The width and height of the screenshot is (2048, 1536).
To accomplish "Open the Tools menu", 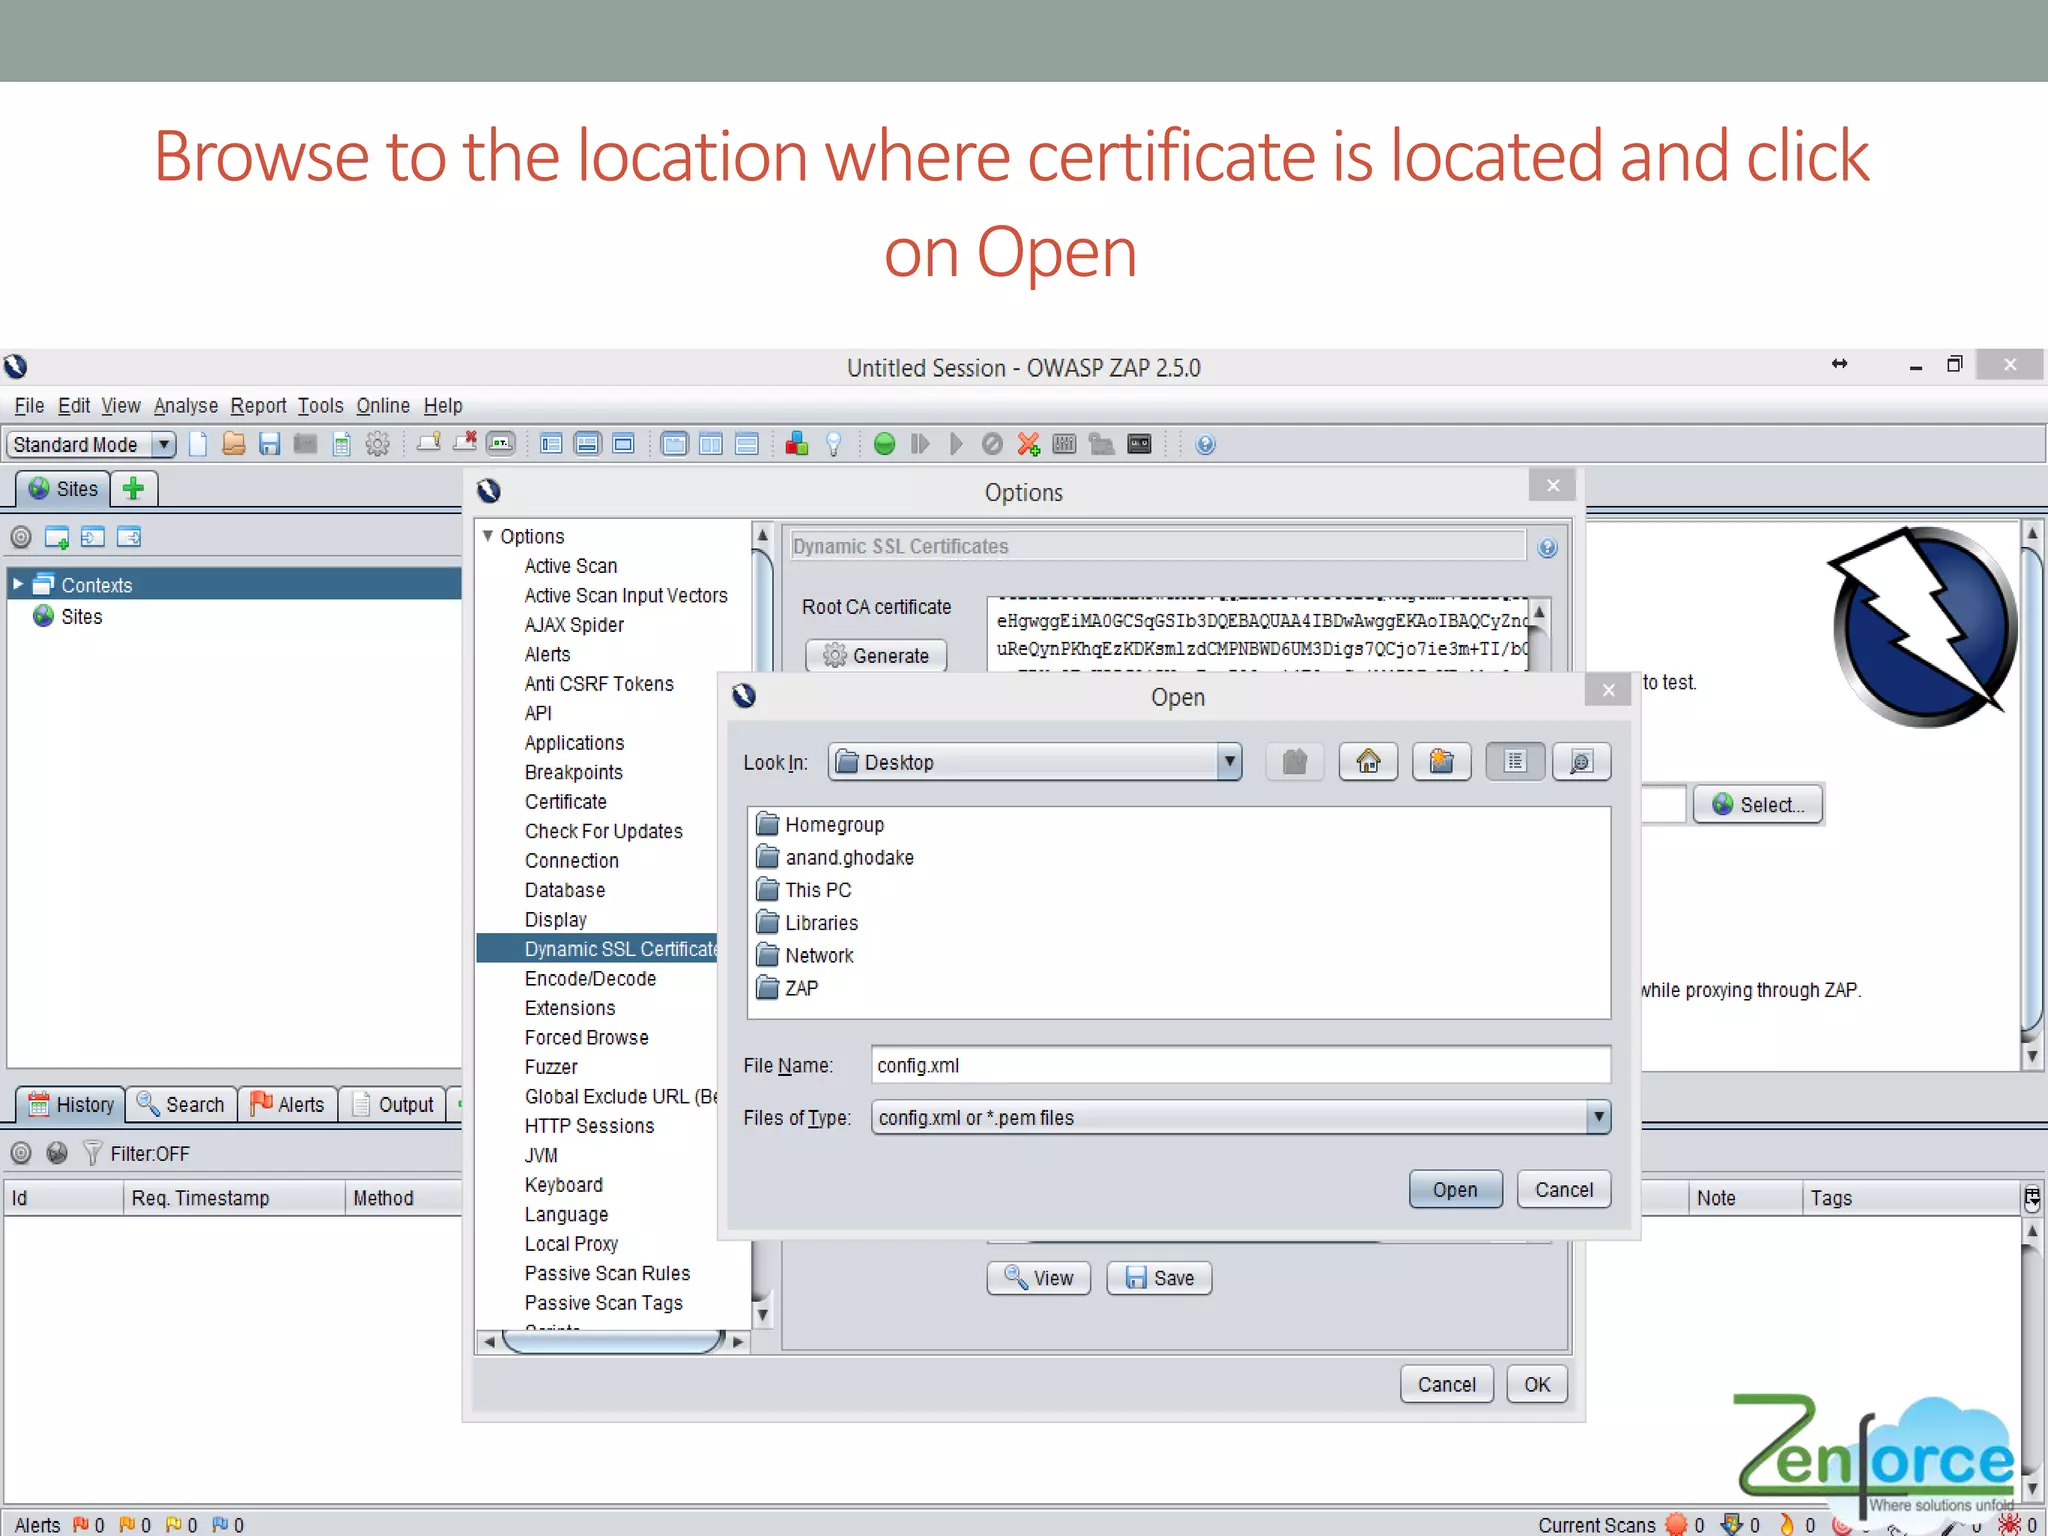I will tap(320, 405).
